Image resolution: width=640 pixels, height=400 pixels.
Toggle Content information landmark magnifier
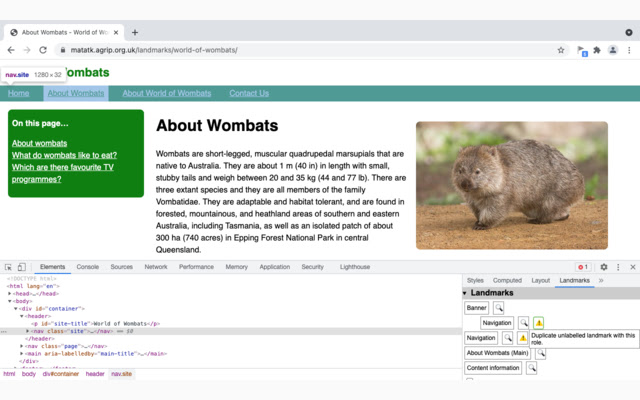[x=531, y=368]
